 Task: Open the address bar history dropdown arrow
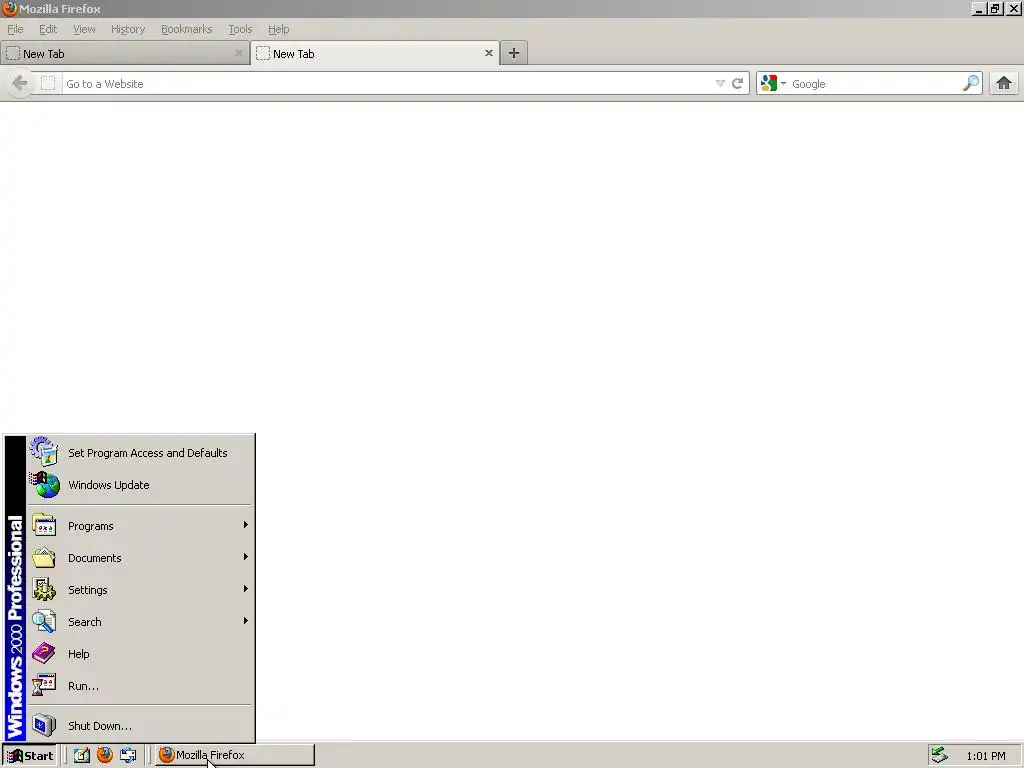point(720,84)
